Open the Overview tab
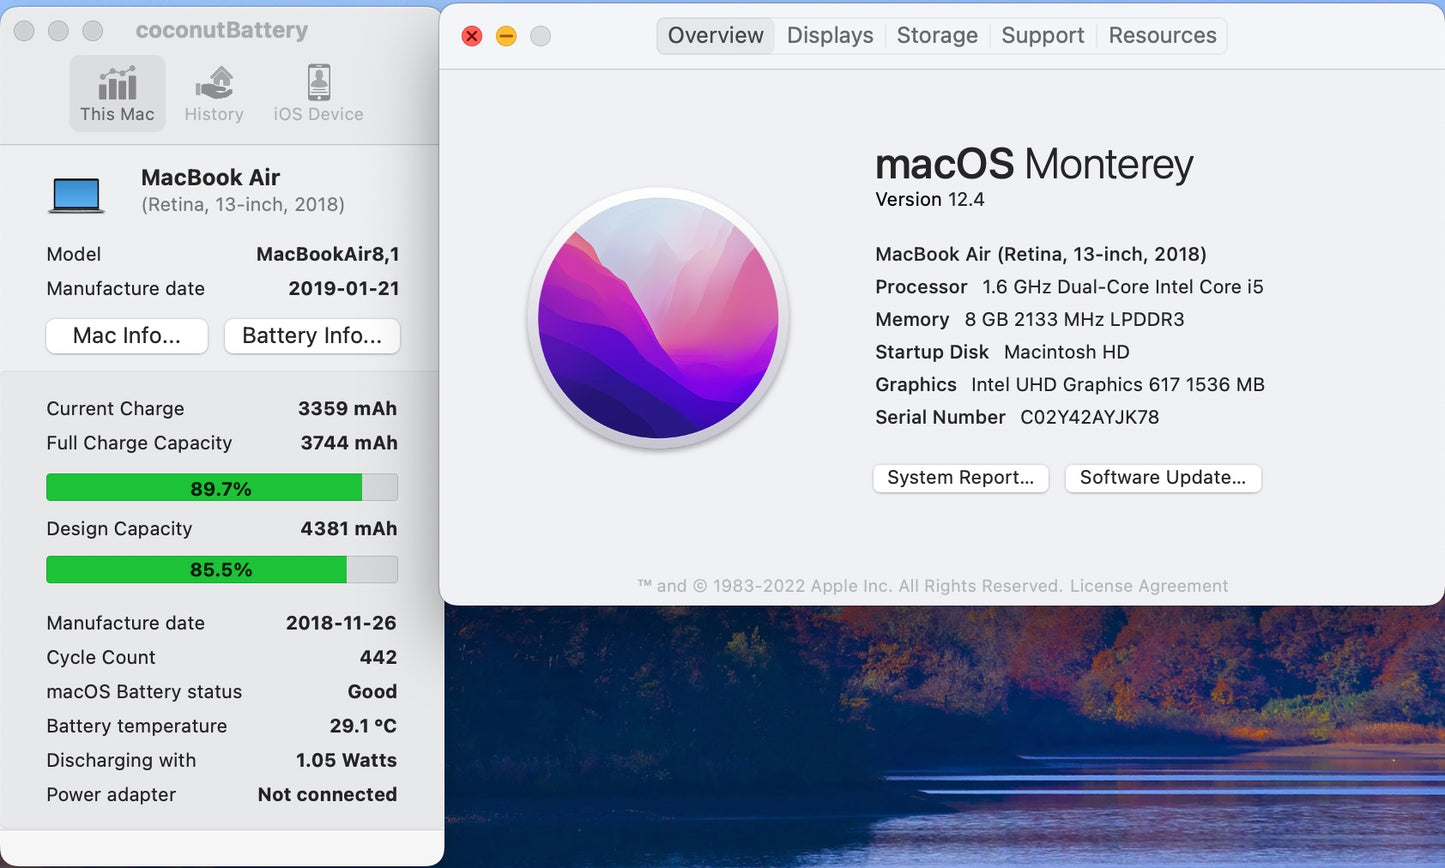 pos(715,35)
